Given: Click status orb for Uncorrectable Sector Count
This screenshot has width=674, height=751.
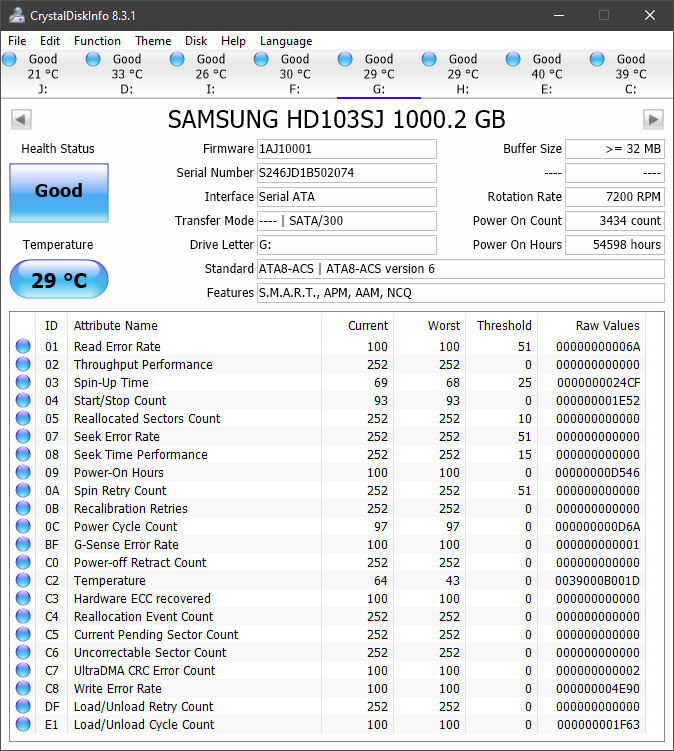Looking at the screenshot, I should (23, 652).
